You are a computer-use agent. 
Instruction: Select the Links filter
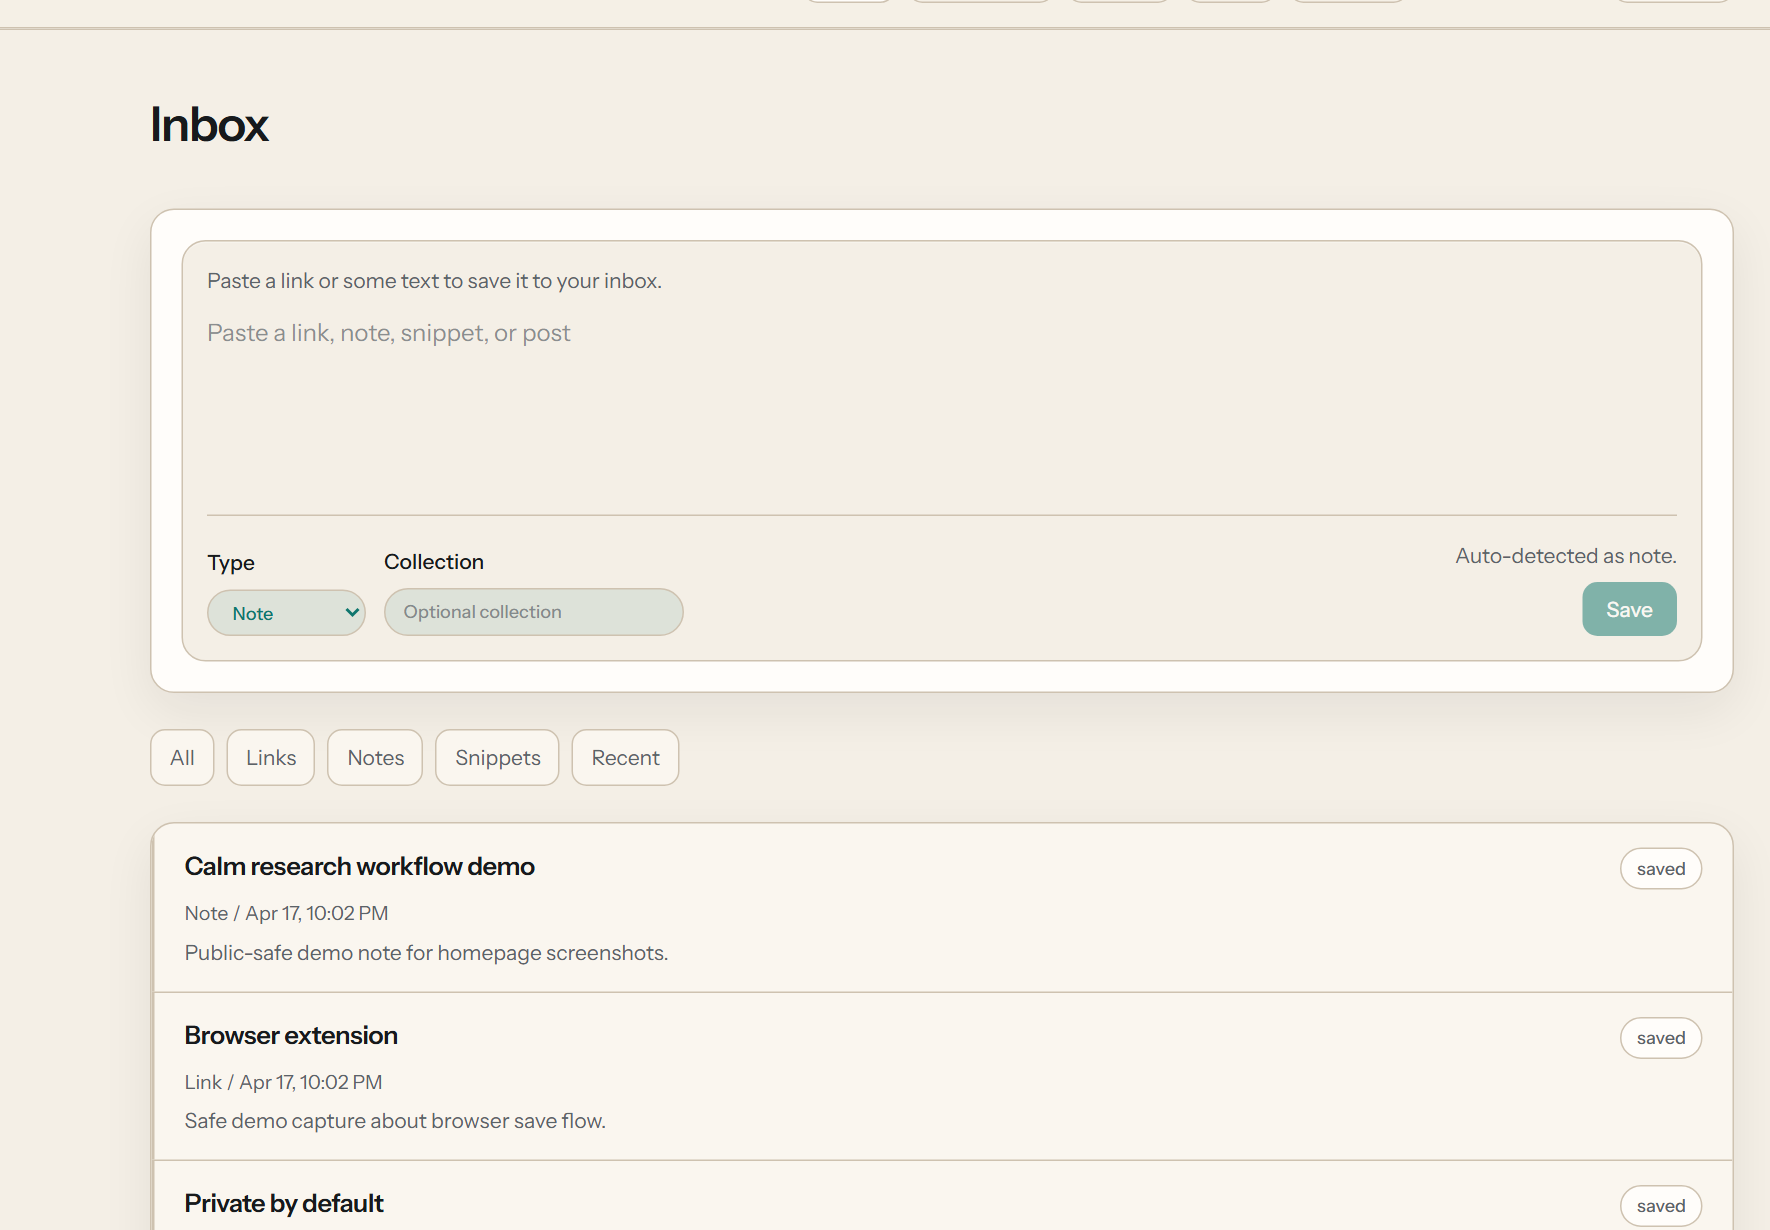pyautogui.click(x=270, y=757)
